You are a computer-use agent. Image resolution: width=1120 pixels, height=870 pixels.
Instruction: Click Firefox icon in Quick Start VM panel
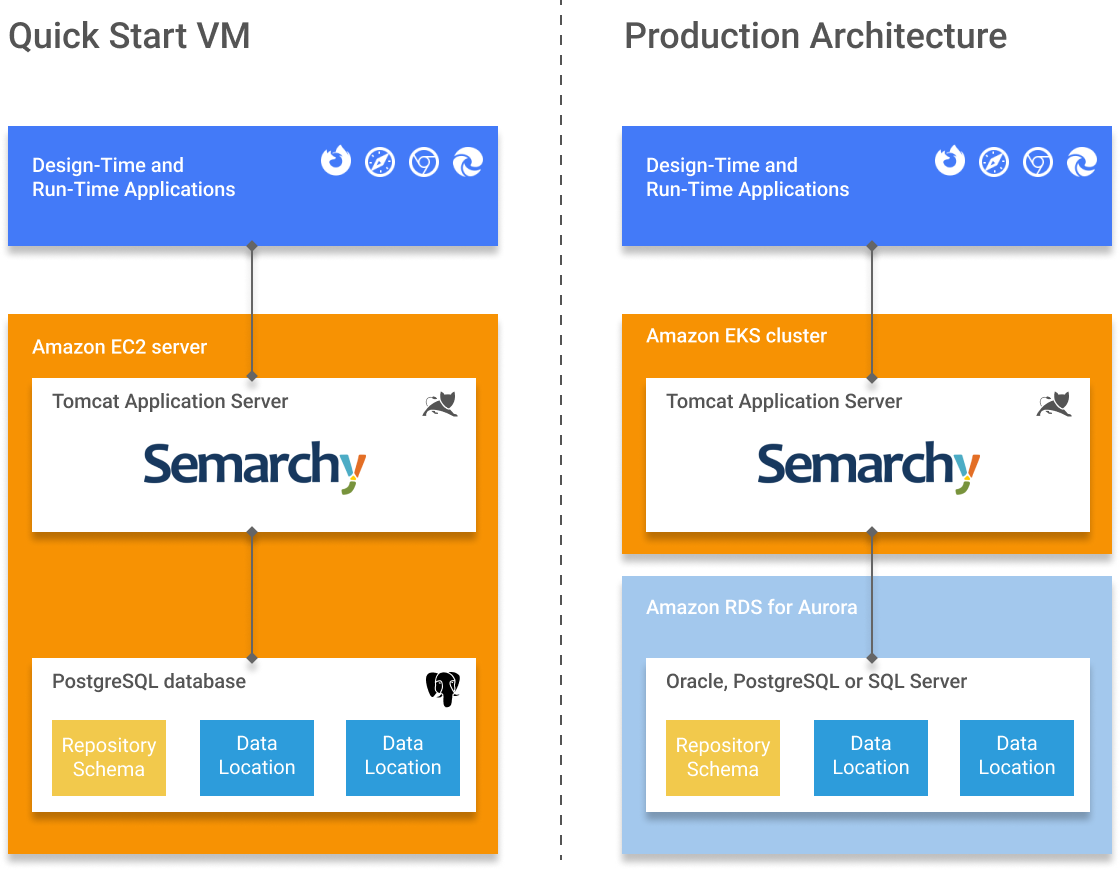[336, 161]
